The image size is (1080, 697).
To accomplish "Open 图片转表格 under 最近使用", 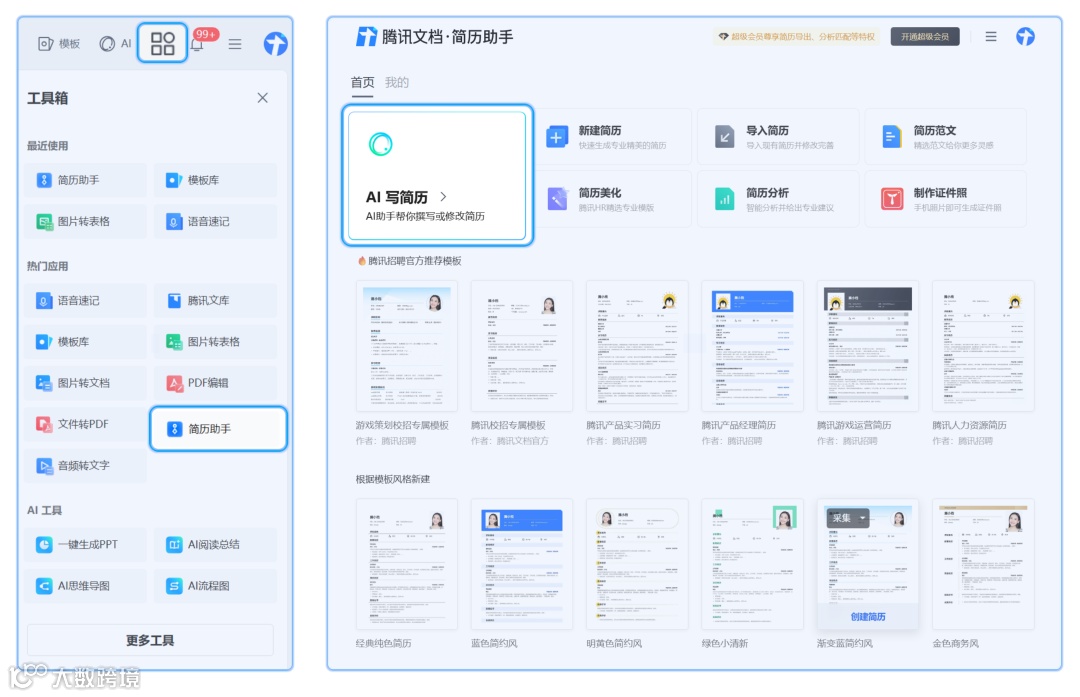I will [85, 221].
